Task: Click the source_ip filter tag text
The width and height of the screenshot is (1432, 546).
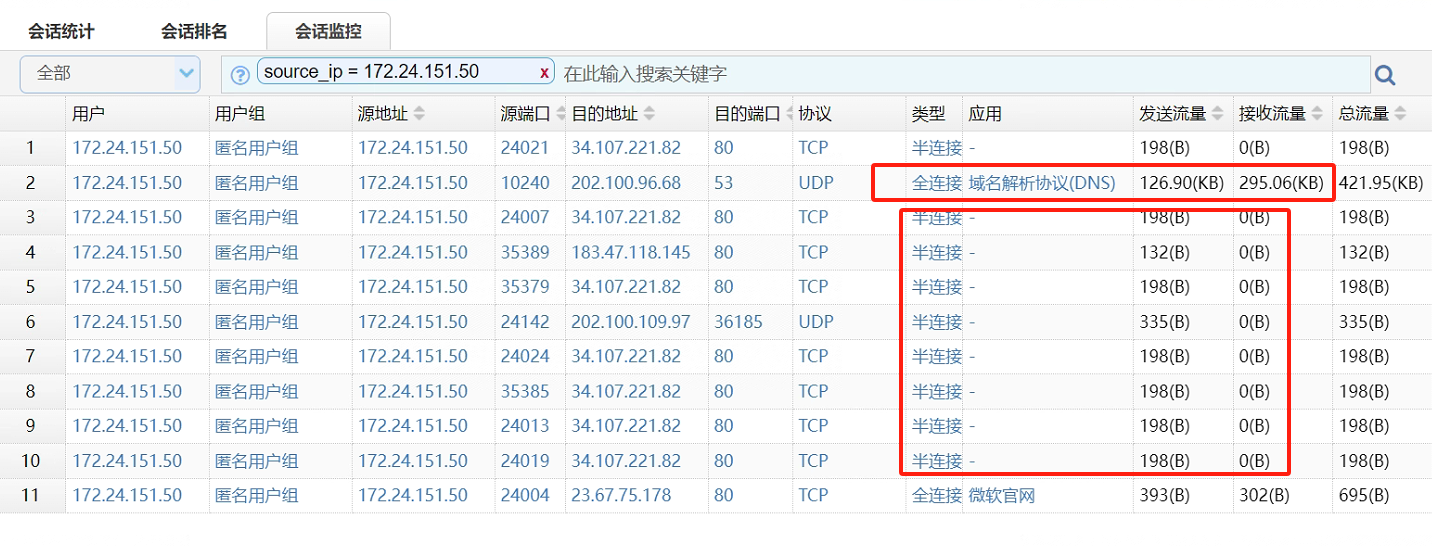Action: click(x=371, y=72)
